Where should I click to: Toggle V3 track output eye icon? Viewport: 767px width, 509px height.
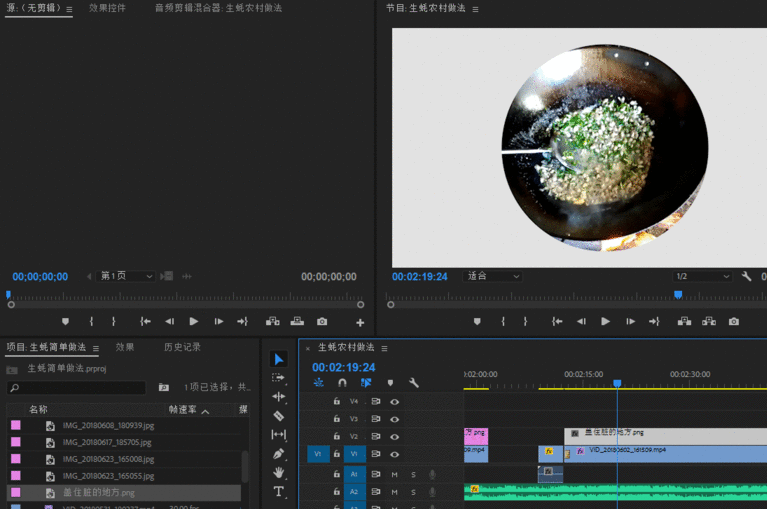click(395, 419)
